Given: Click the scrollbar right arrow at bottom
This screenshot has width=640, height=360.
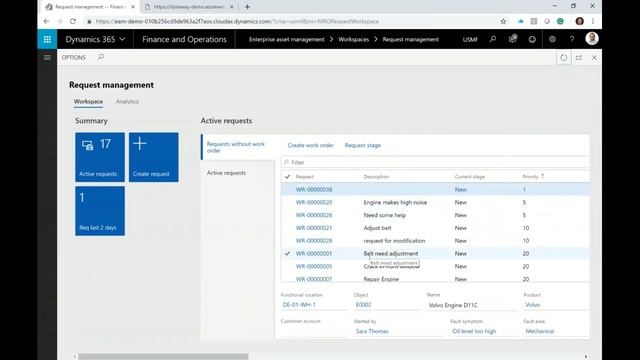Looking at the screenshot, I should click(586, 357).
